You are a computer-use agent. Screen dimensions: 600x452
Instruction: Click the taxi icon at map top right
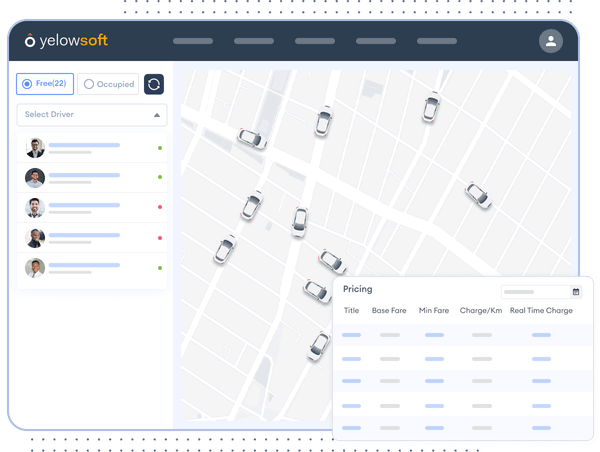431,106
